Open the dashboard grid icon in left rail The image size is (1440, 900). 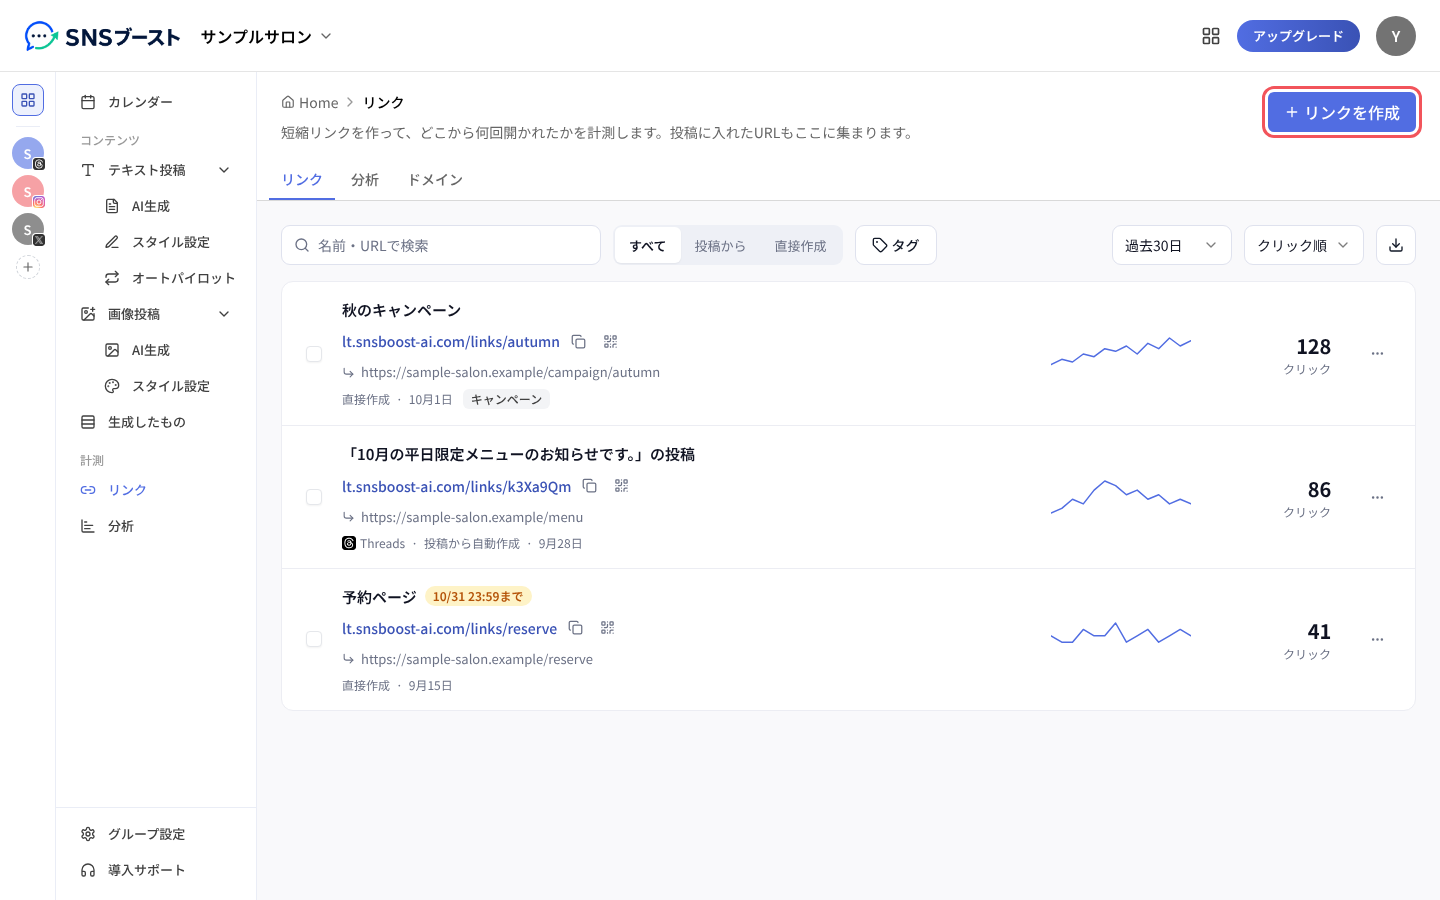coord(28,100)
